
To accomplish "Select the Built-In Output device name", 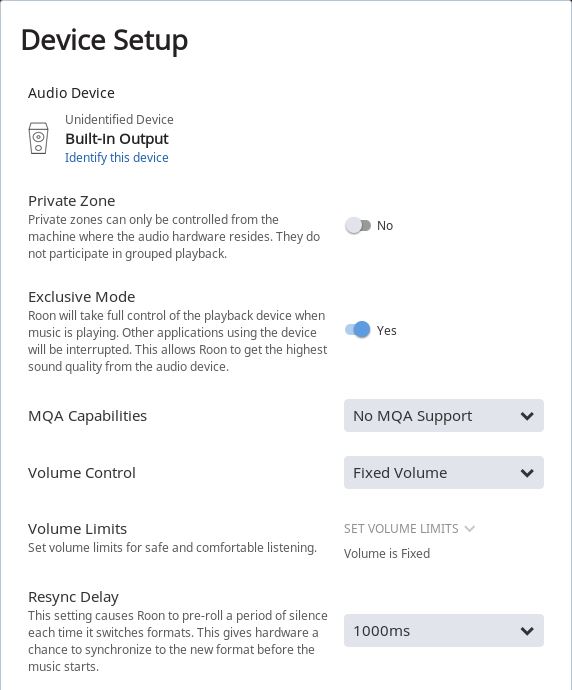I will (117, 139).
